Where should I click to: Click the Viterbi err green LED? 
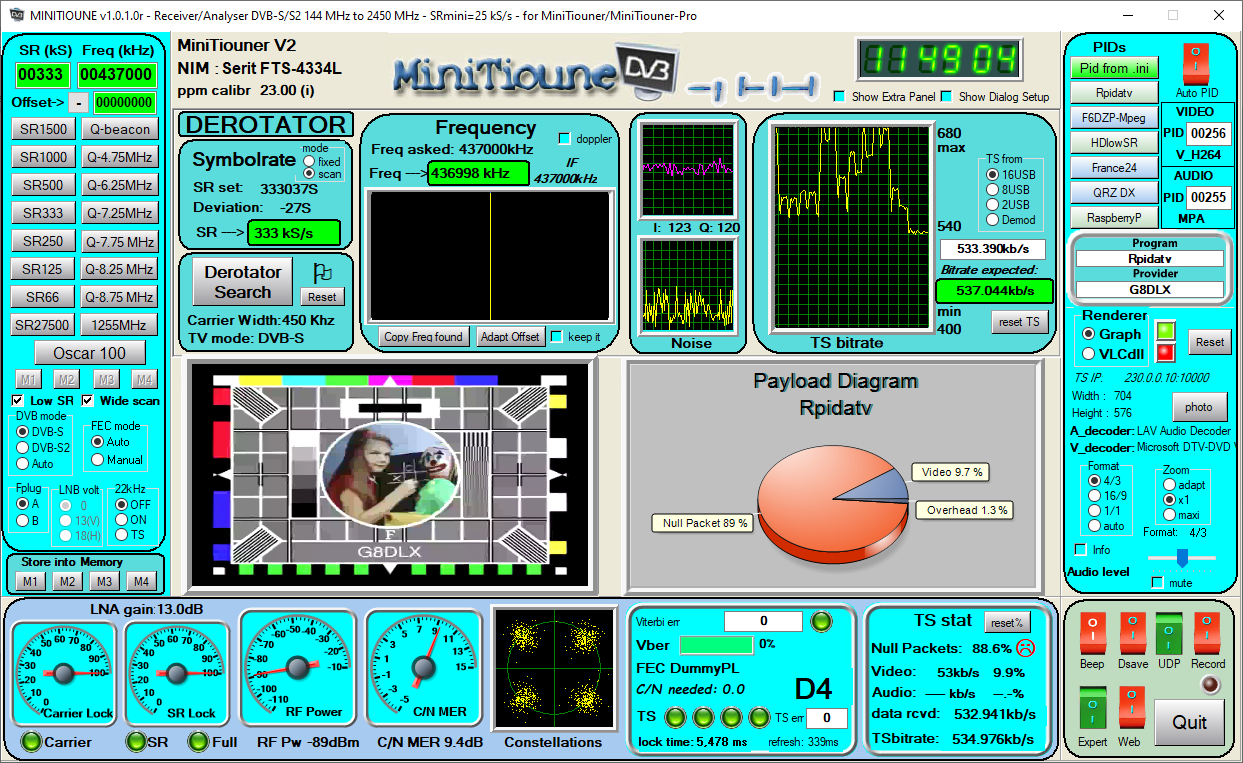click(821, 621)
